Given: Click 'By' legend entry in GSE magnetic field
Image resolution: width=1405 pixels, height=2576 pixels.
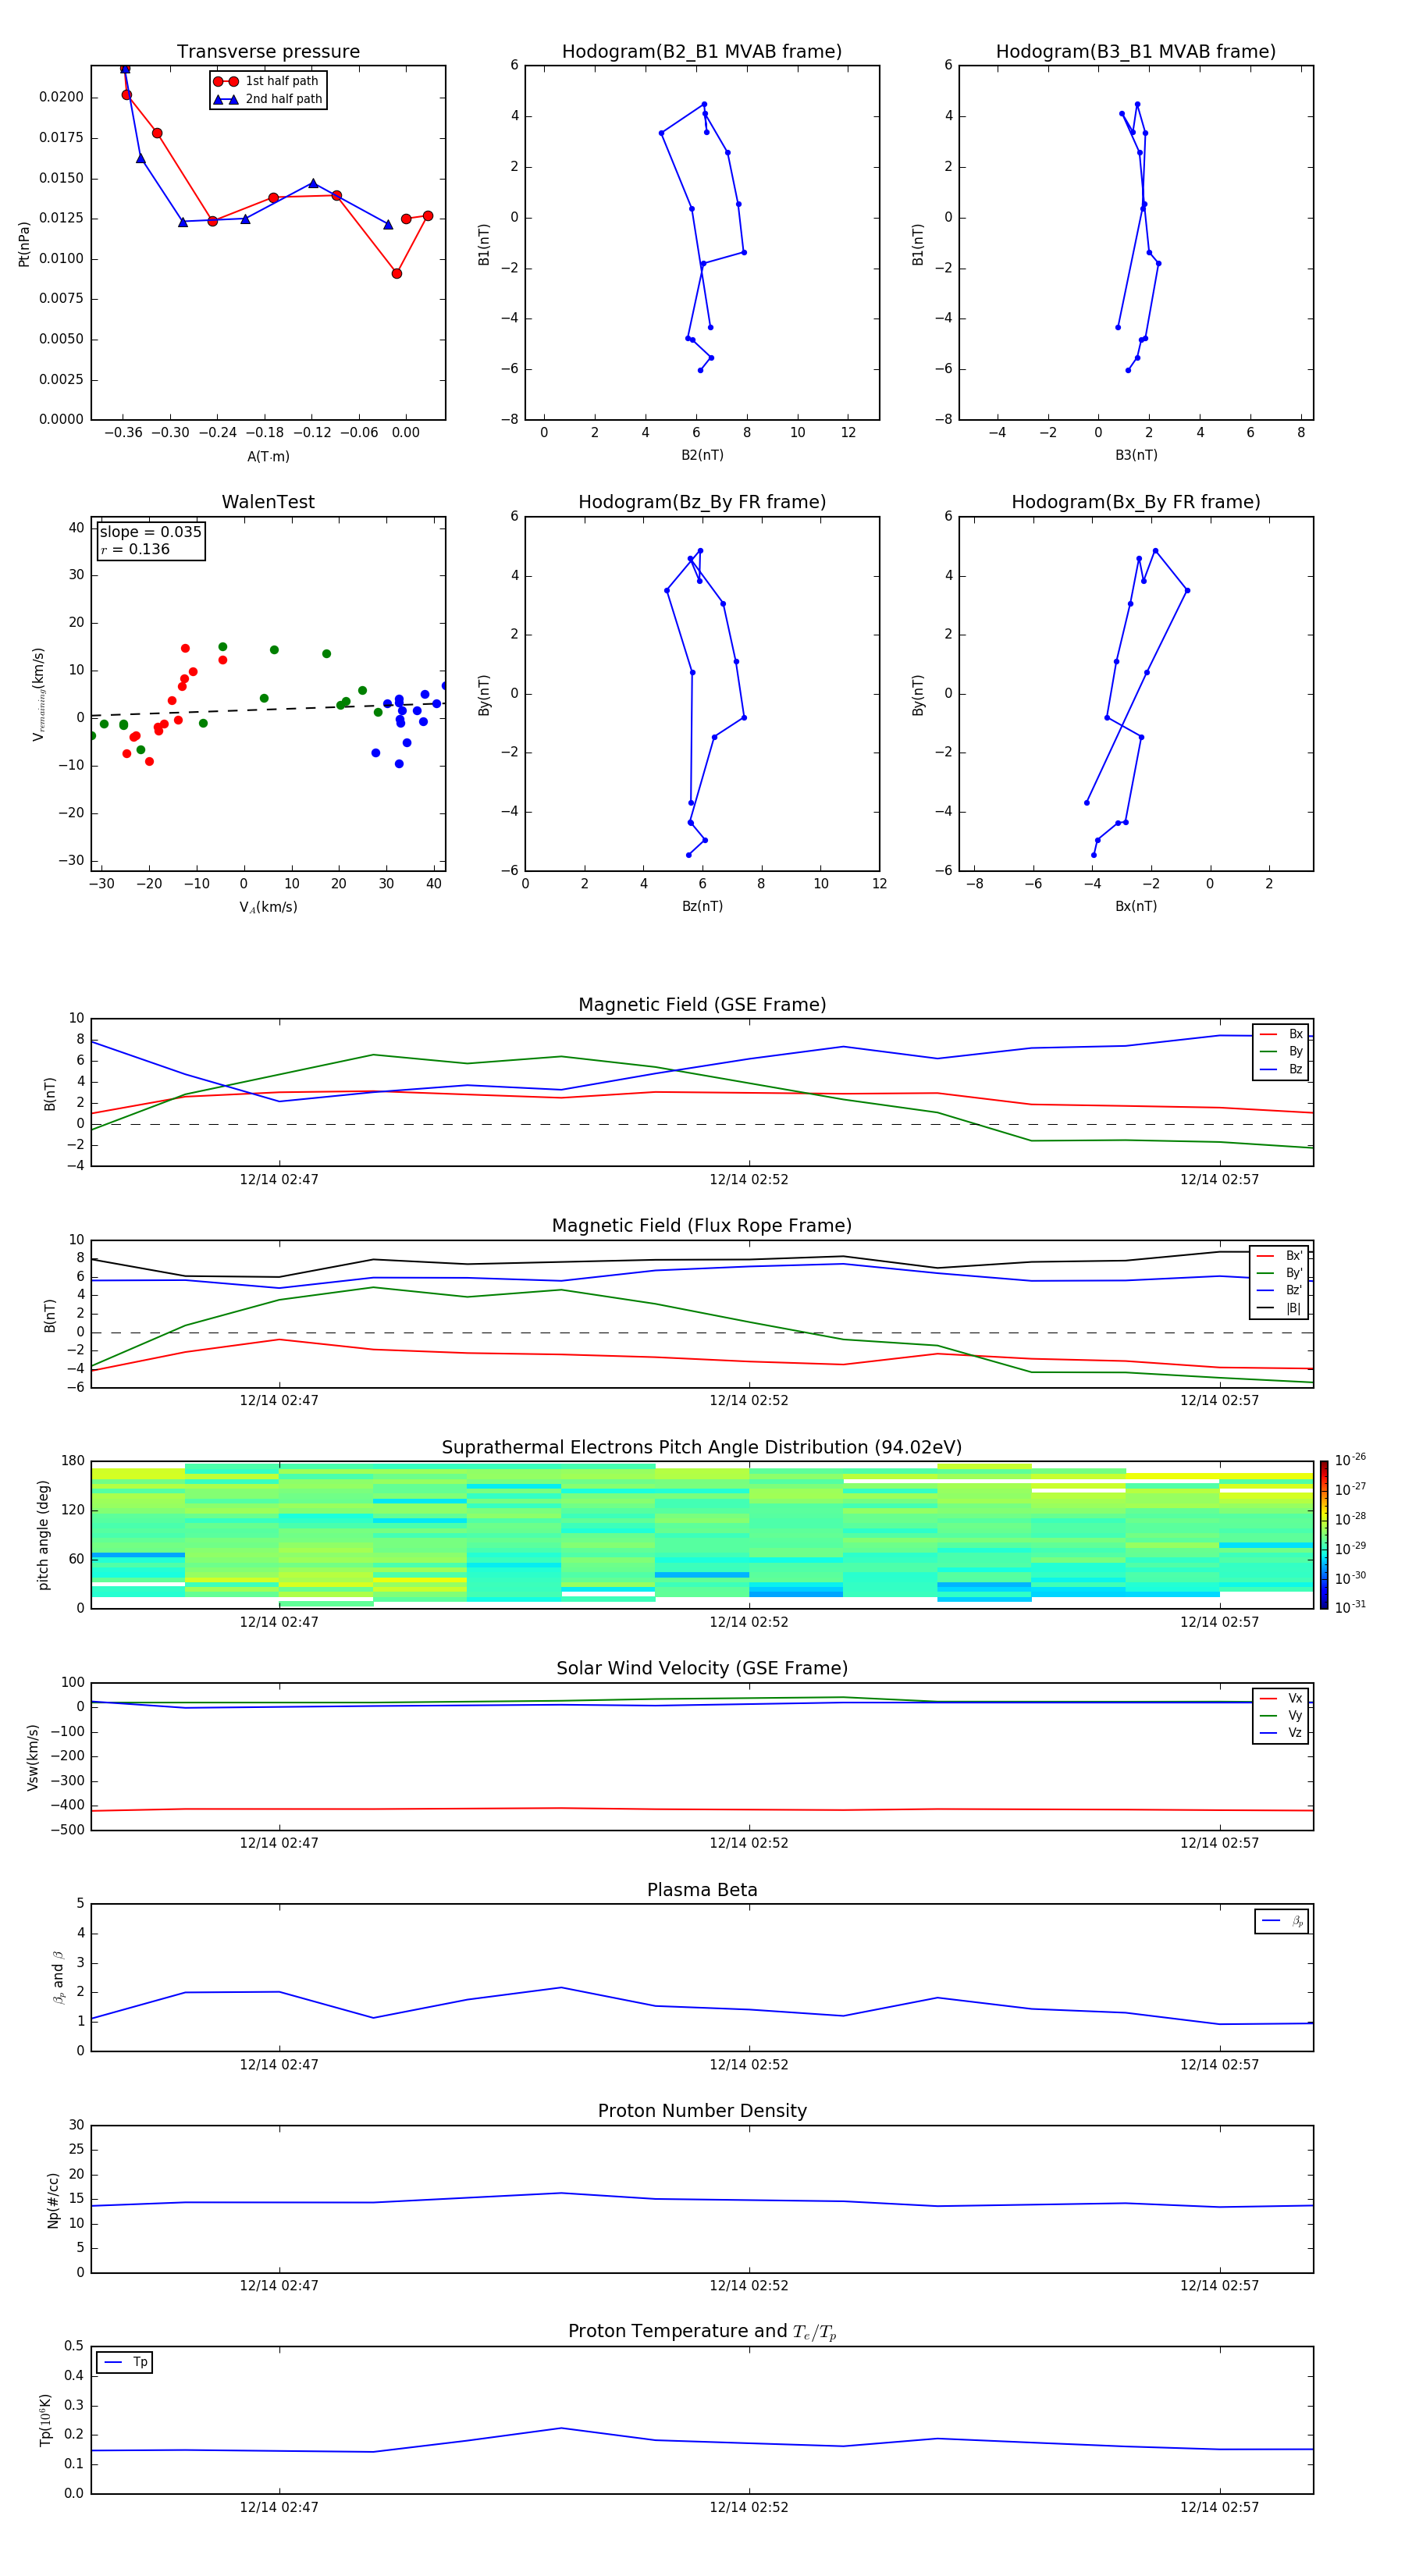Looking at the screenshot, I should (x=1281, y=1051).
